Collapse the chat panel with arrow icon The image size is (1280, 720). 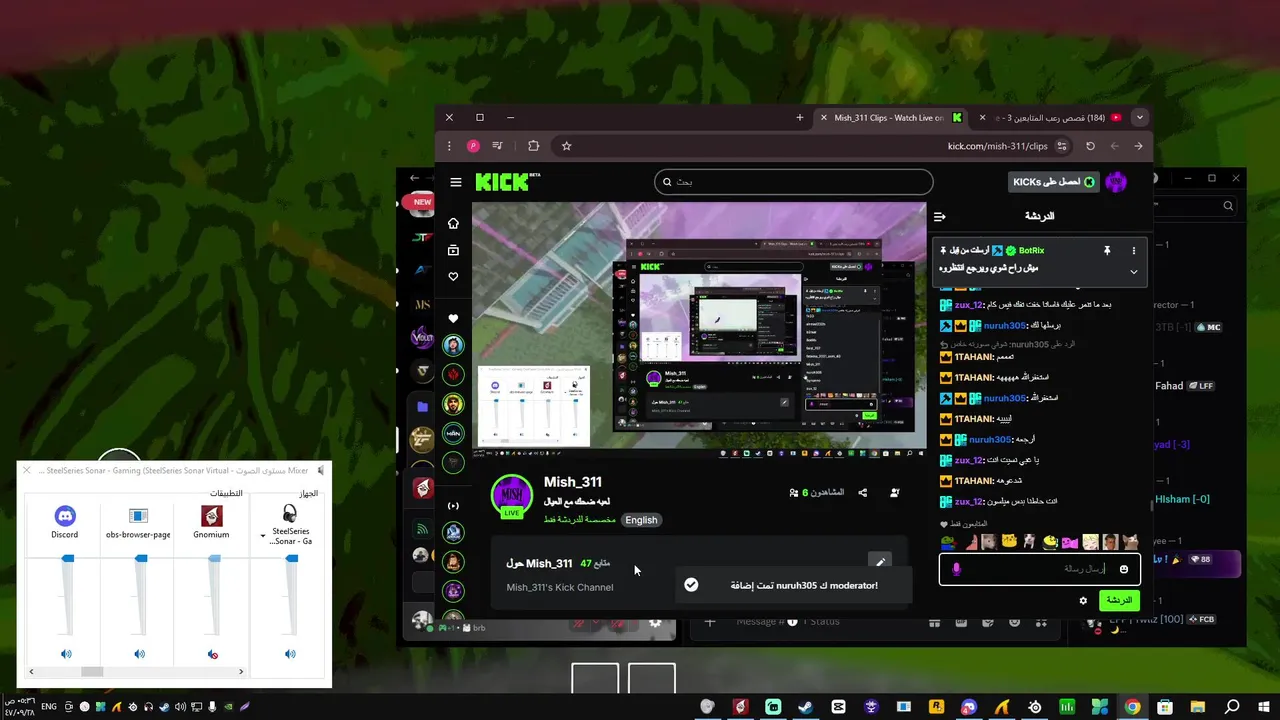939,216
